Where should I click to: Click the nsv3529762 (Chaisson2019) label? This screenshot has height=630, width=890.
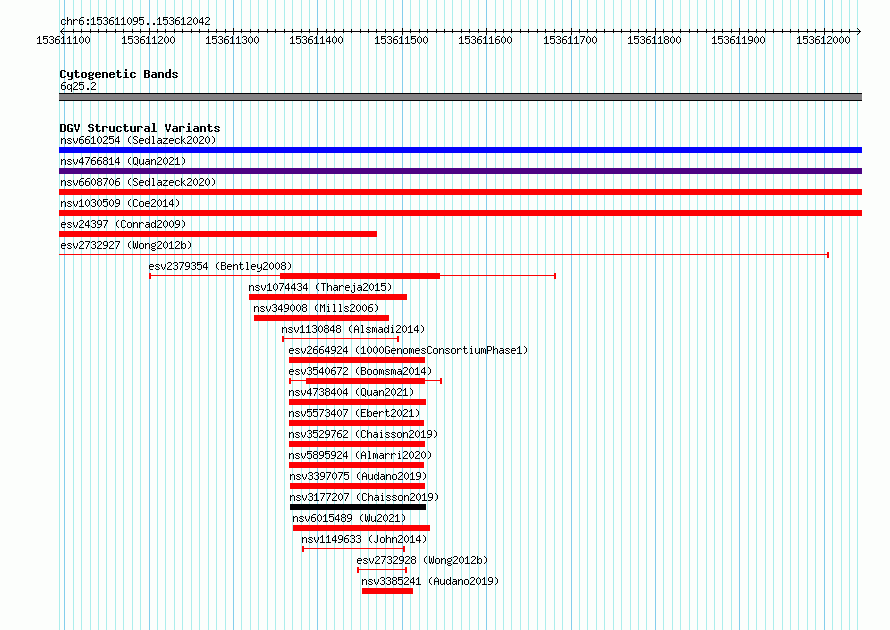coord(363,434)
